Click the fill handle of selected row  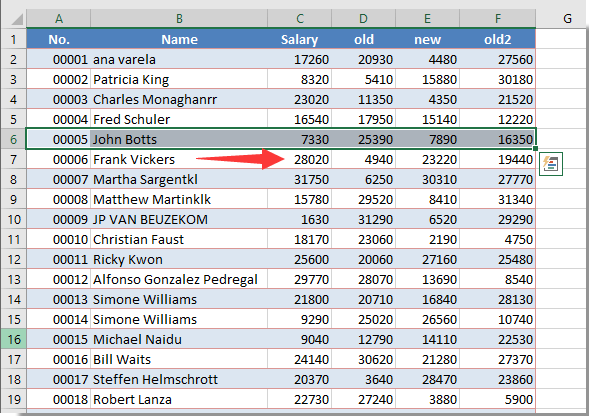coord(535,149)
